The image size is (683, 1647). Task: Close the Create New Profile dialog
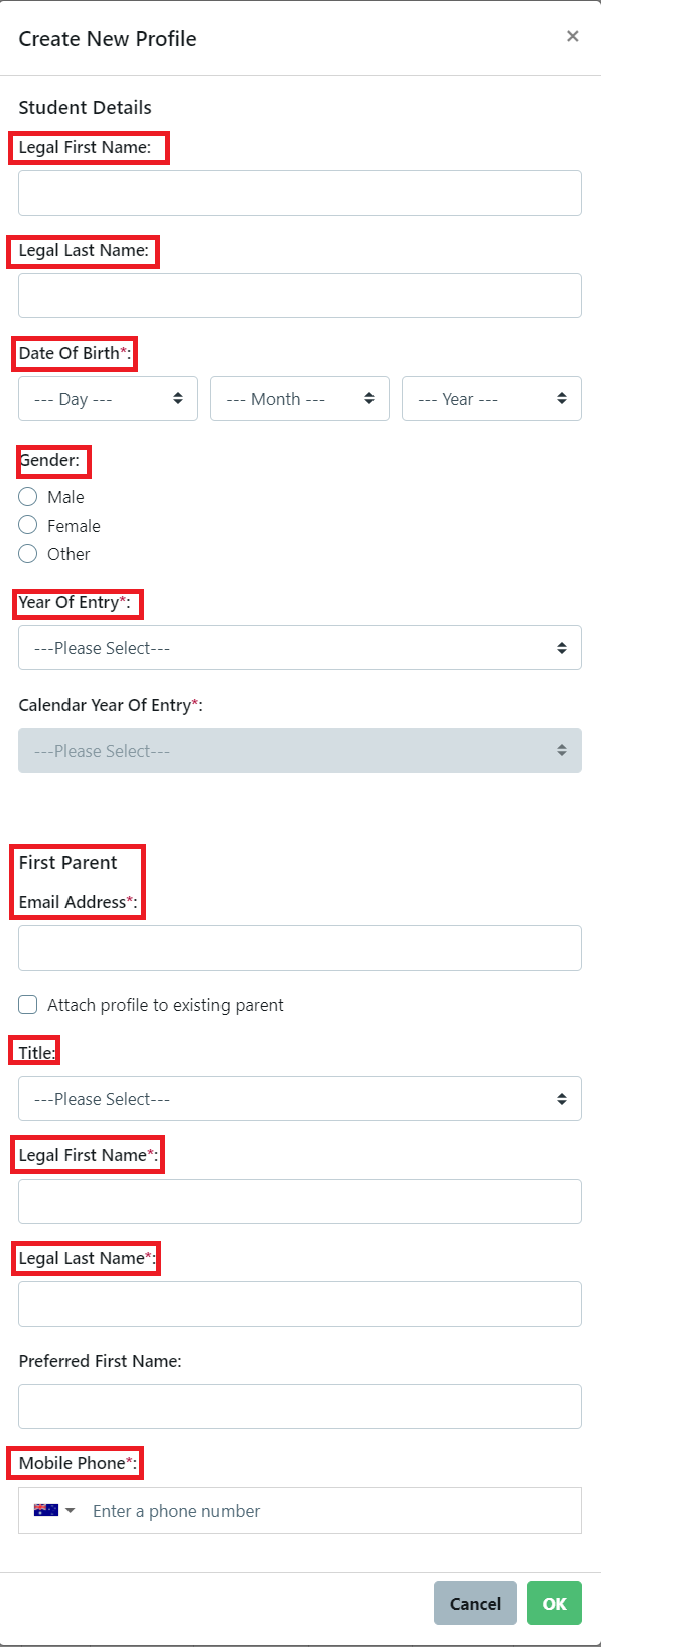tap(572, 36)
